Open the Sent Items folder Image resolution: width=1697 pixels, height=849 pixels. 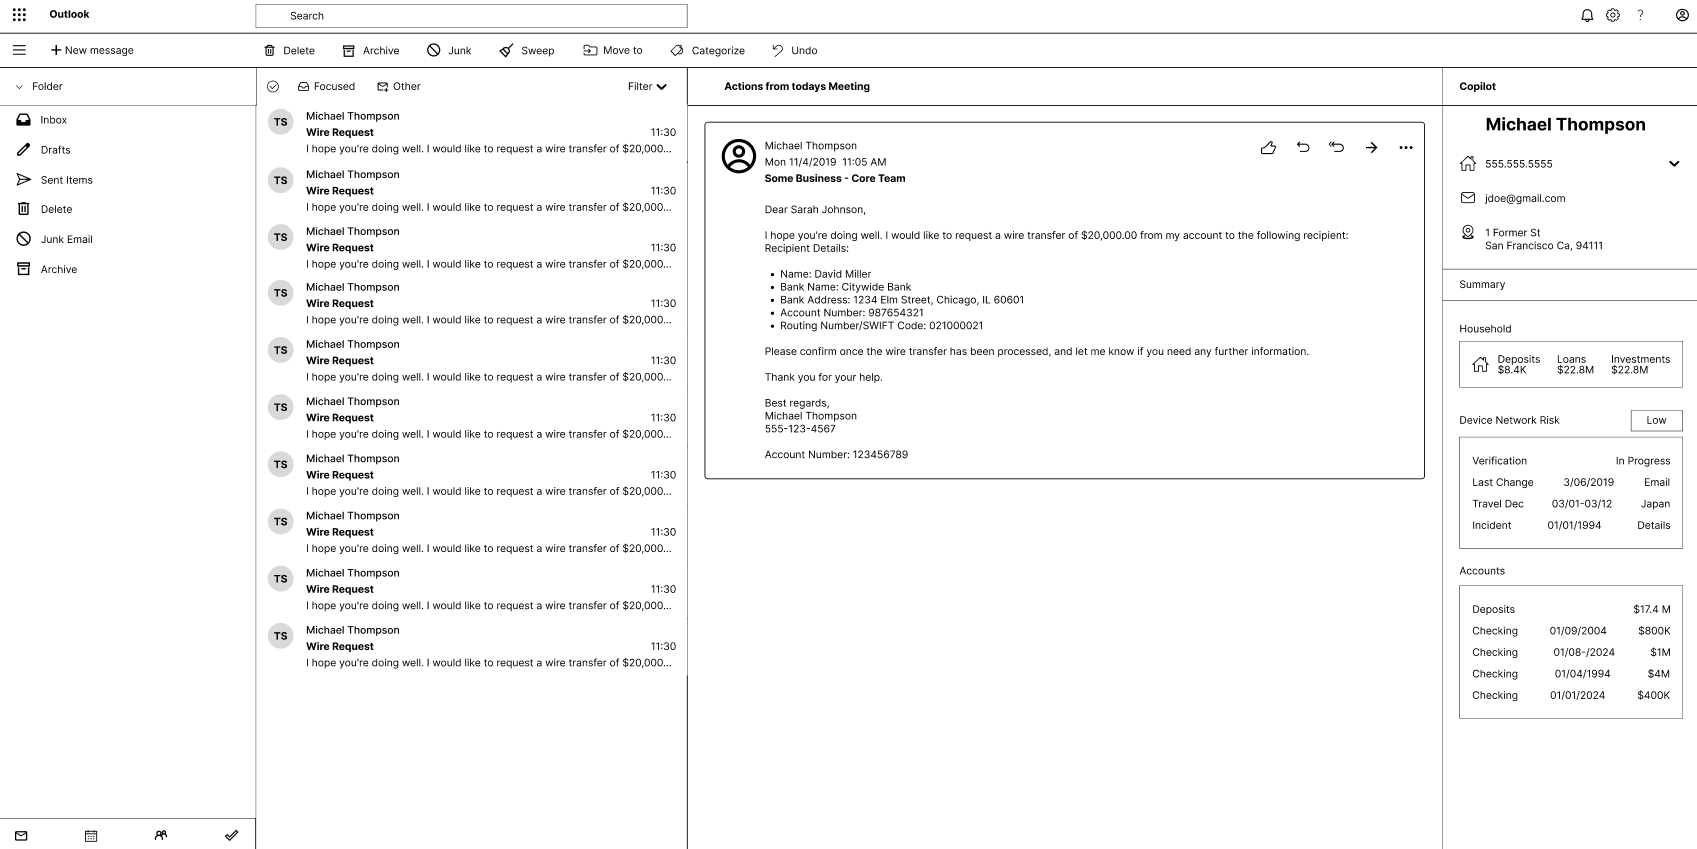click(66, 180)
